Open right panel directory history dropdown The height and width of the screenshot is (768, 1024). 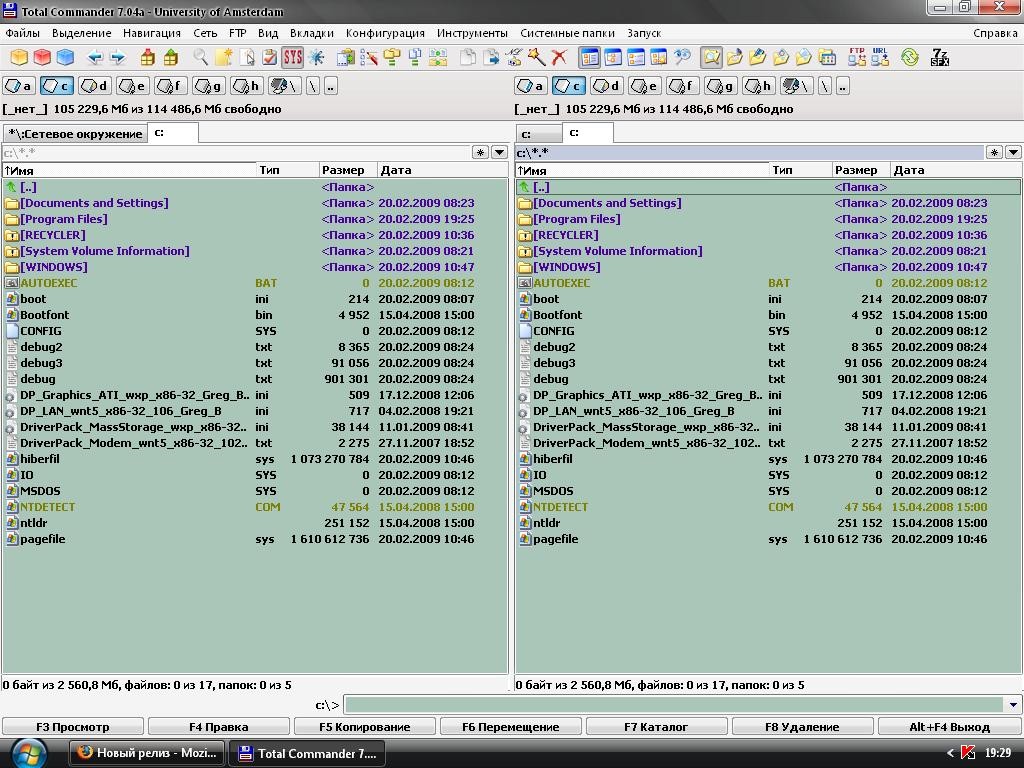[1013, 152]
